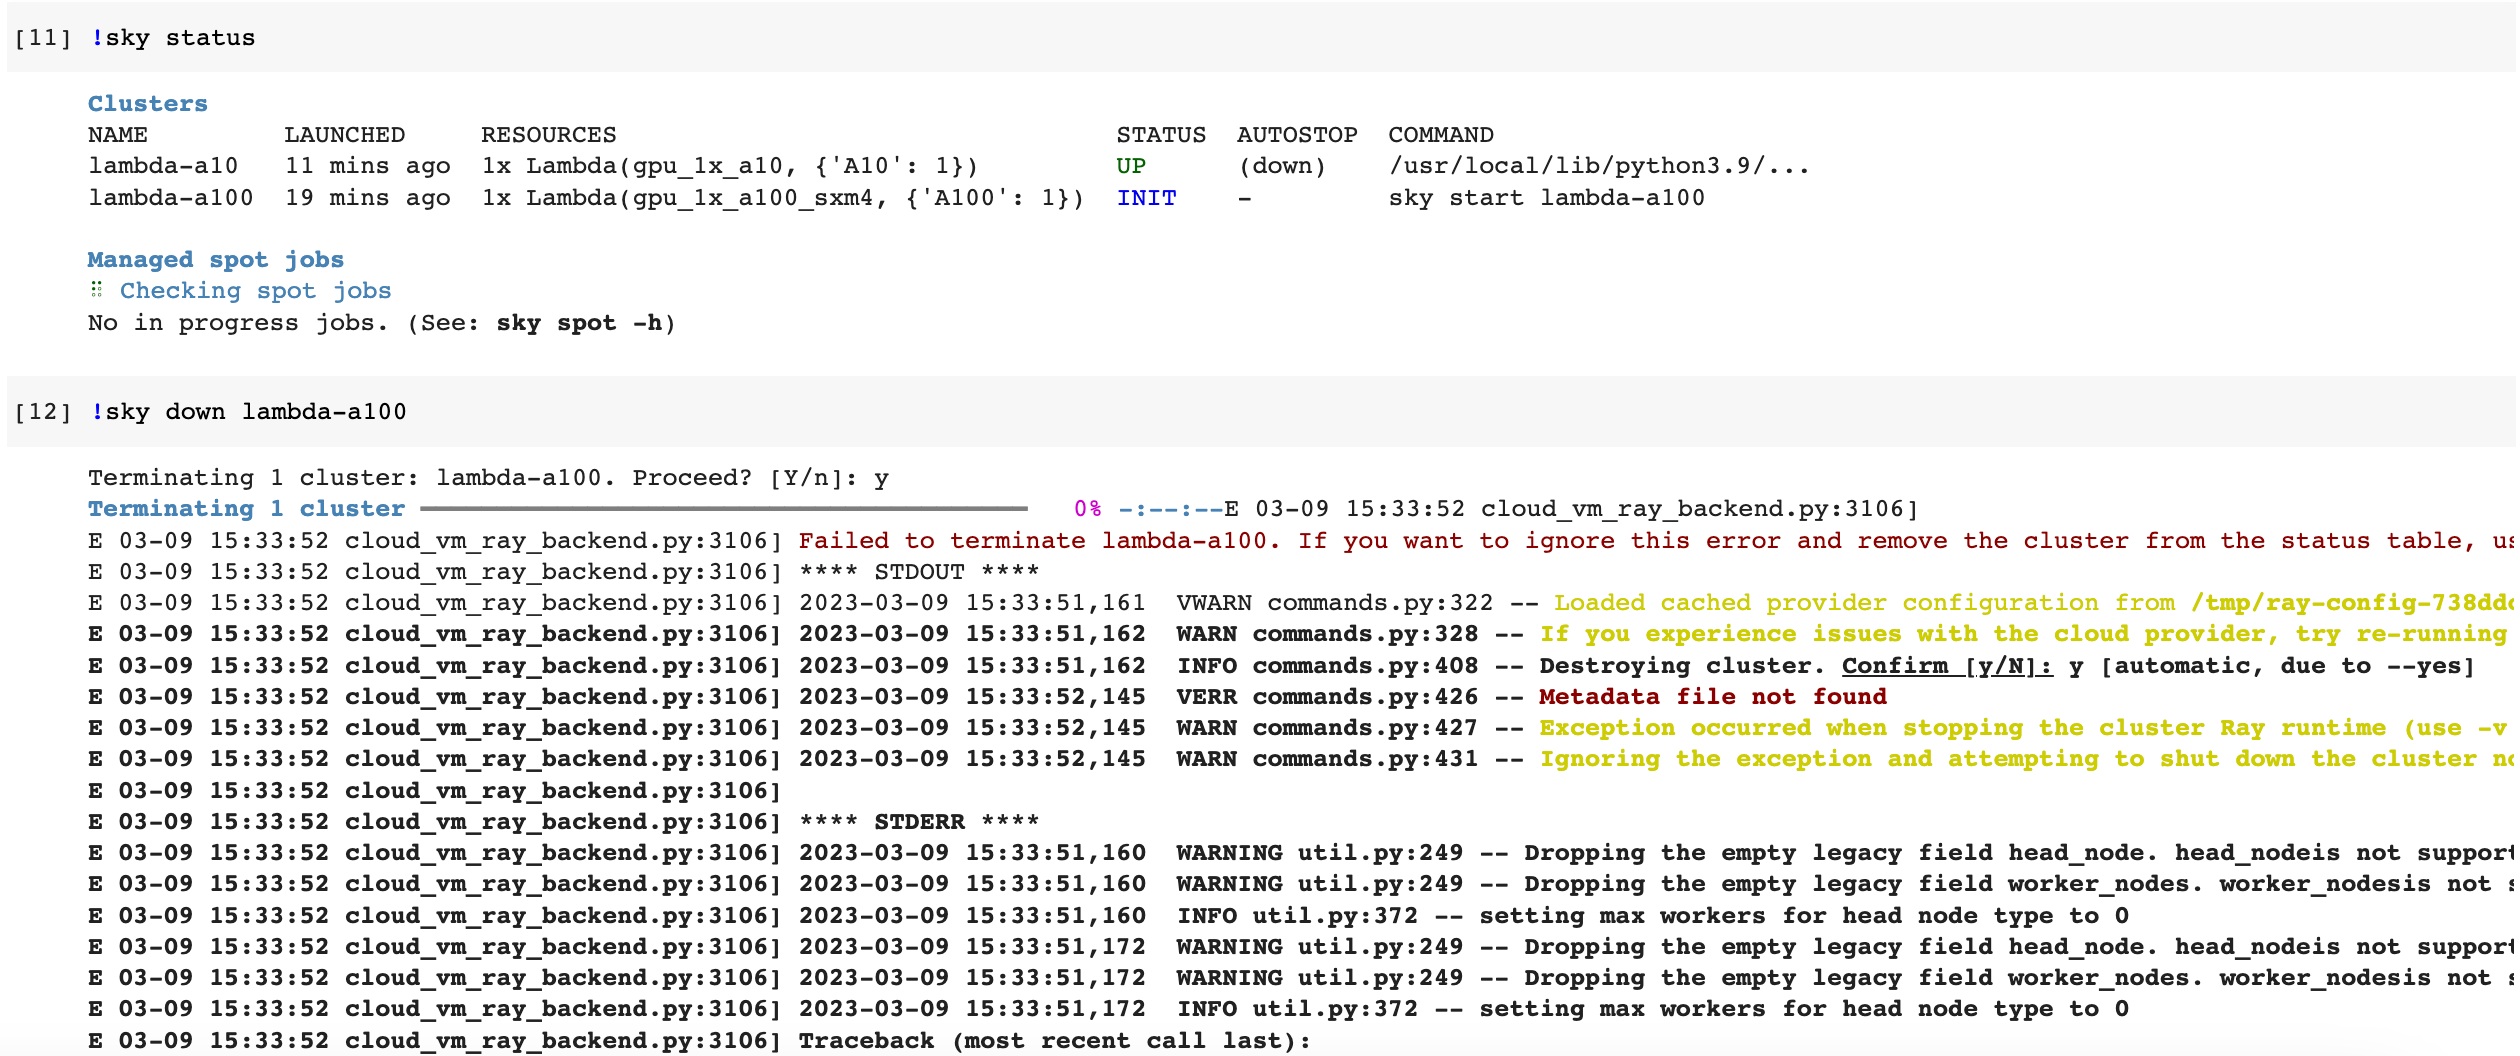The width and height of the screenshot is (2520, 1056).
Task: Click the Managed spot jobs heading
Action: click(216, 258)
